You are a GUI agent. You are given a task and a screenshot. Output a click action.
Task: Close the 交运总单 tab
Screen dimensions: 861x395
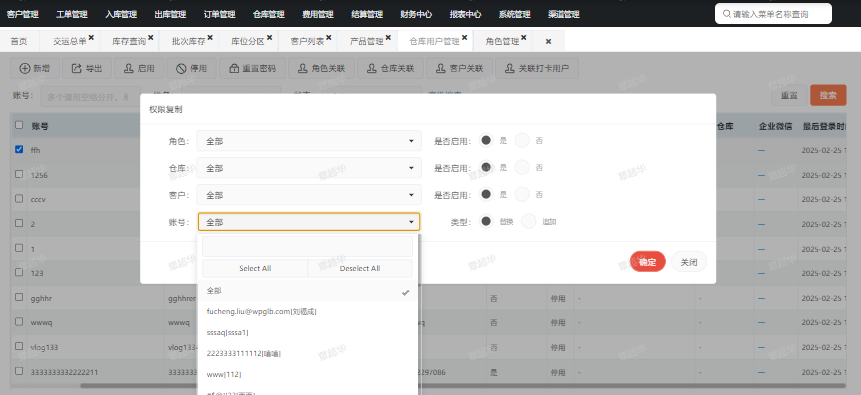[x=91, y=38]
